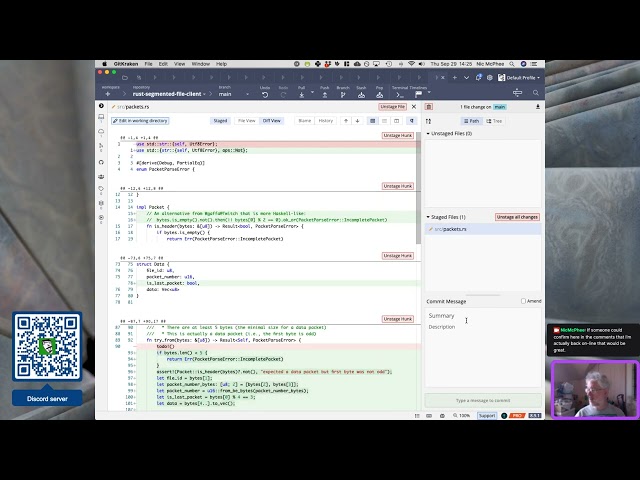Open the History tab
Screen dimensions: 640x480
click(326, 121)
